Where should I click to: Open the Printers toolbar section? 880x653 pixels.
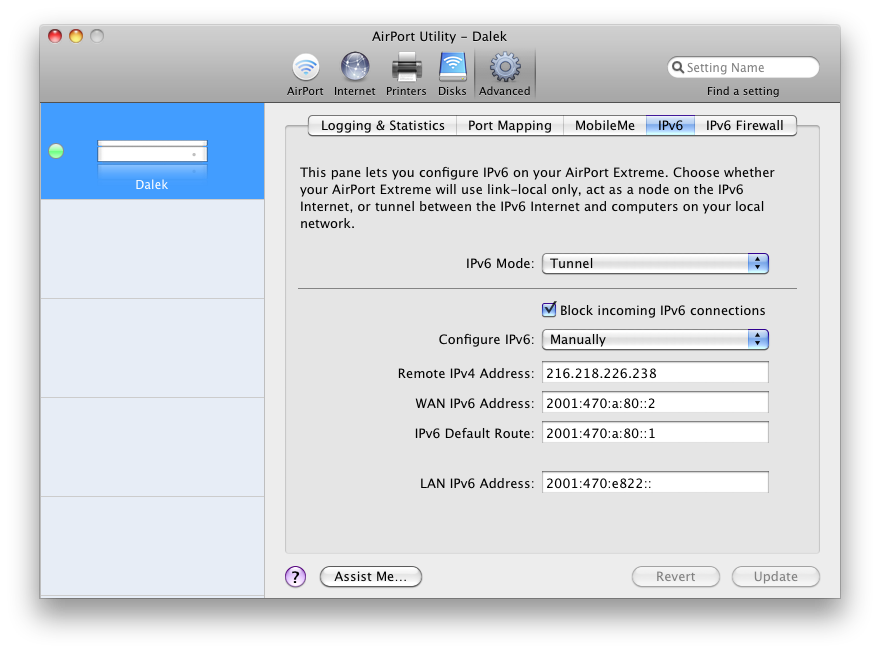pyautogui.click(x=406, y=75)
